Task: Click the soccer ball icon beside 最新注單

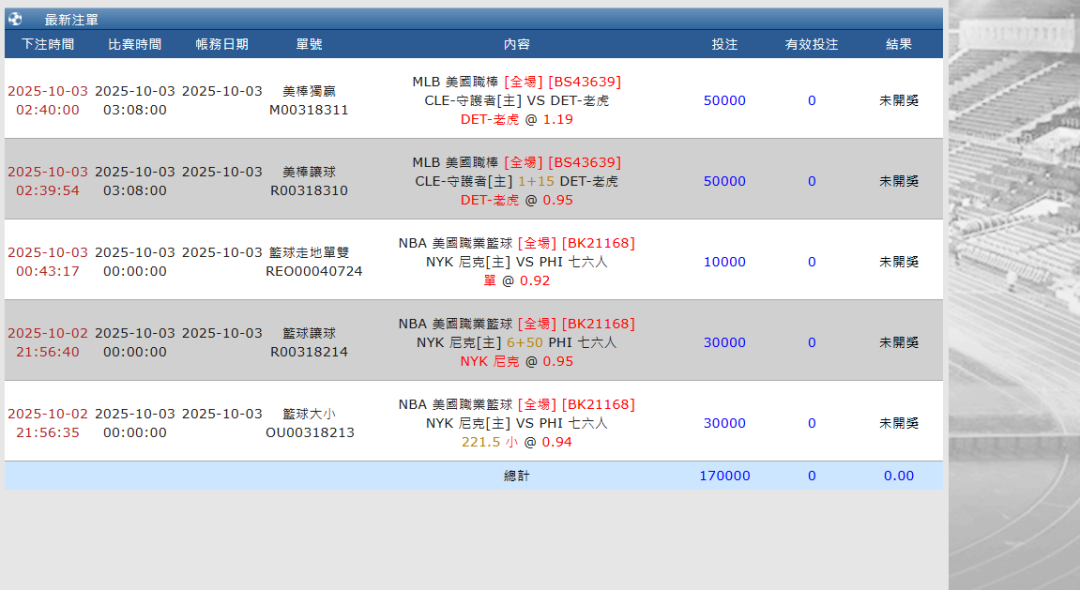Action: click(15, 19)
